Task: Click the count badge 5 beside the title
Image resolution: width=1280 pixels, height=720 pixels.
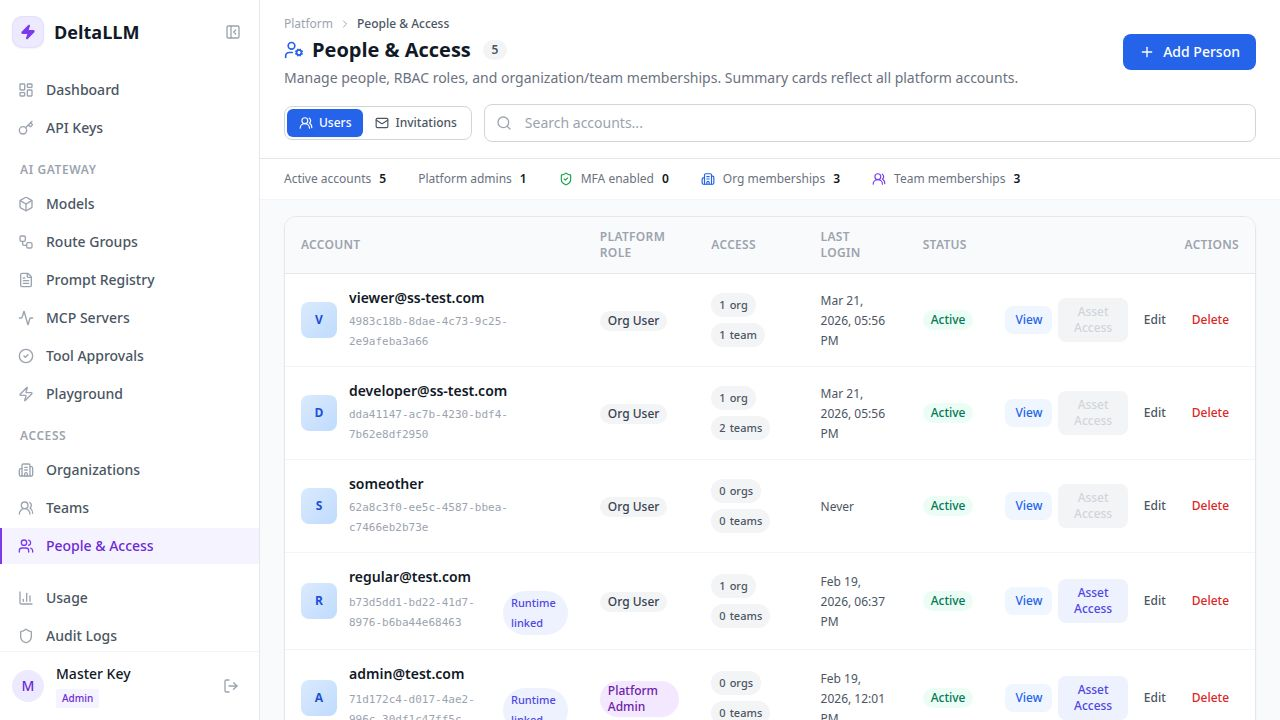Action: click(x=495, y=50)
